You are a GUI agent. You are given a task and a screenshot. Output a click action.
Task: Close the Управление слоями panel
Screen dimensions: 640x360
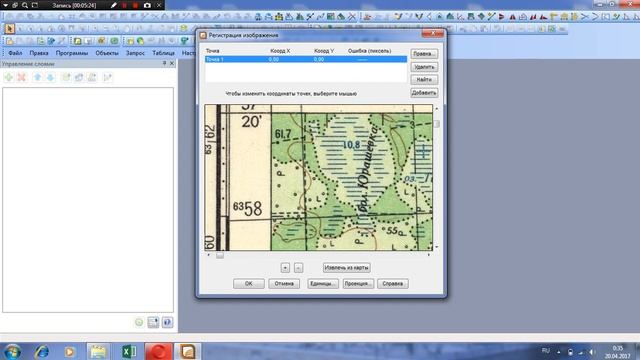172,63
